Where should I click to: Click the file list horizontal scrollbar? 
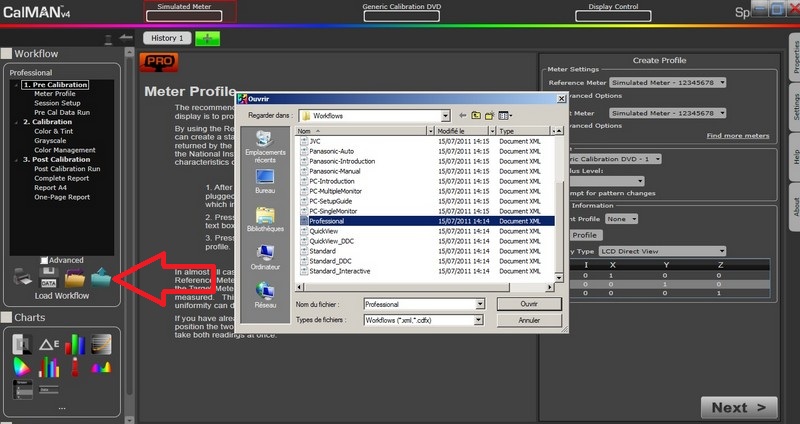pyautogui.click(x=424, y=287)
